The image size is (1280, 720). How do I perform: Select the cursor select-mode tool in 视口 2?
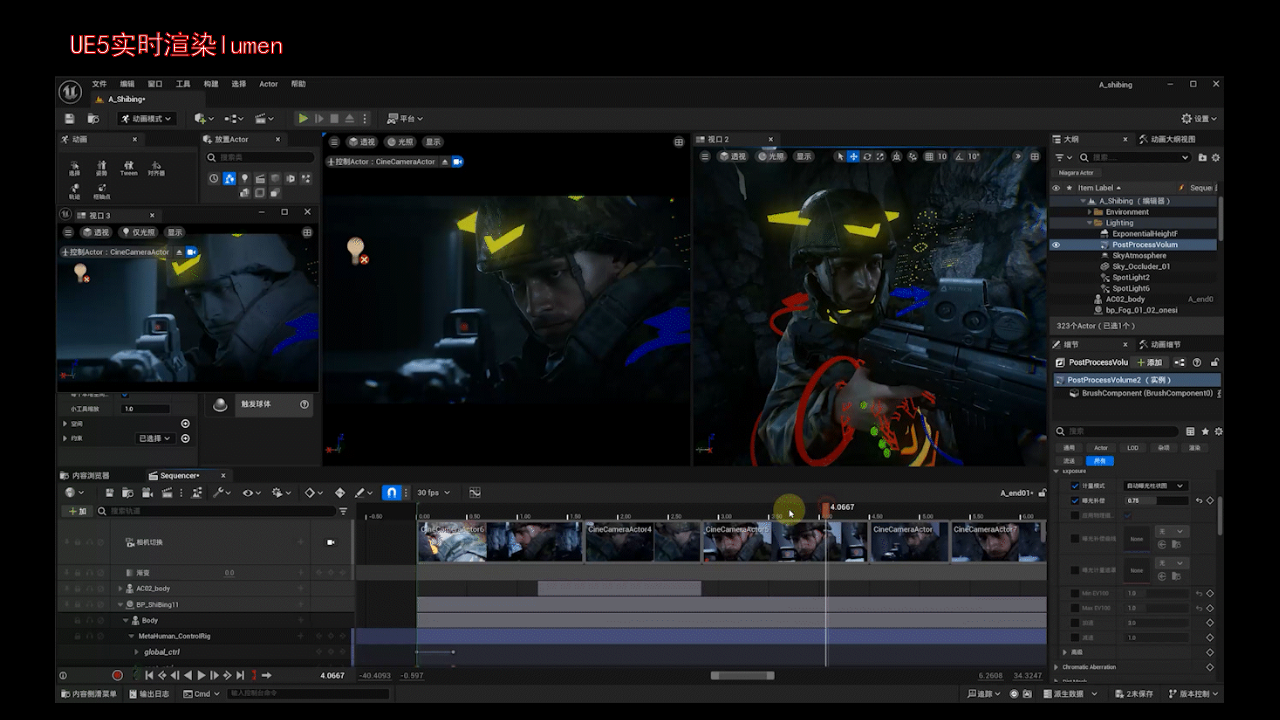coord(840,156)
